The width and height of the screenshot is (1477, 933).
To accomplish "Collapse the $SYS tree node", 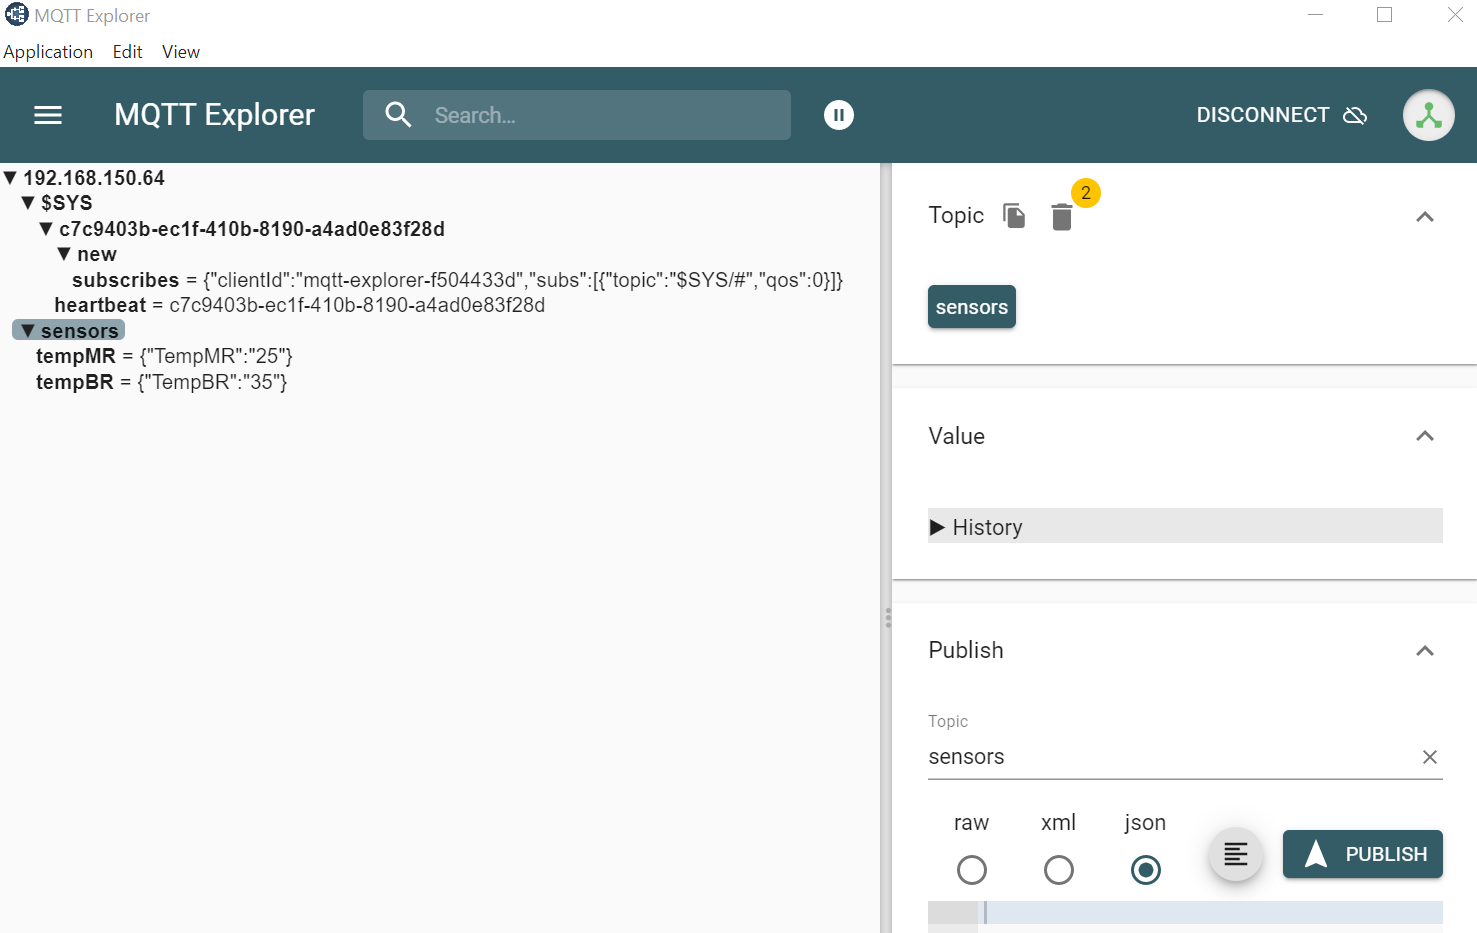I will click(x=29, y=203).
